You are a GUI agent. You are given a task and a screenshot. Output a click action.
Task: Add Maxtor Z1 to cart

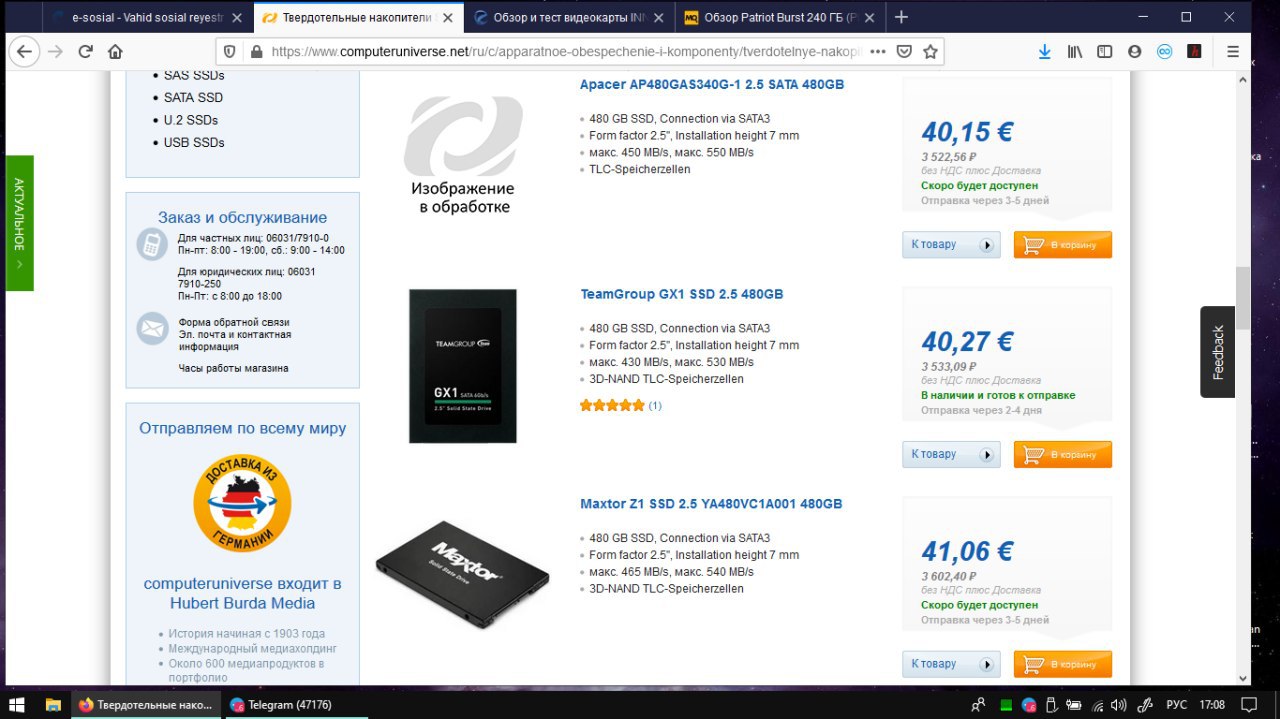pyautogui.click(x=1063, y=664)
